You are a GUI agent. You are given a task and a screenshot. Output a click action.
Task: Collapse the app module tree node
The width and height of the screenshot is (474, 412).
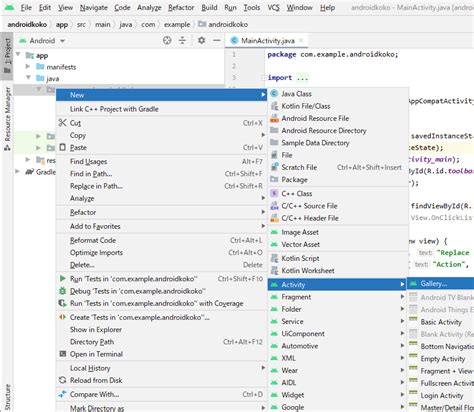tap(18, 55)
